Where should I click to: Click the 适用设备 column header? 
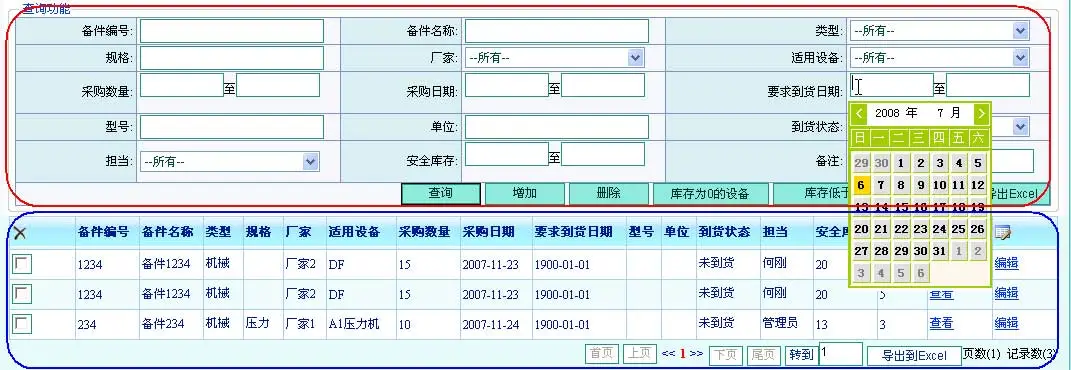[354, 232]
